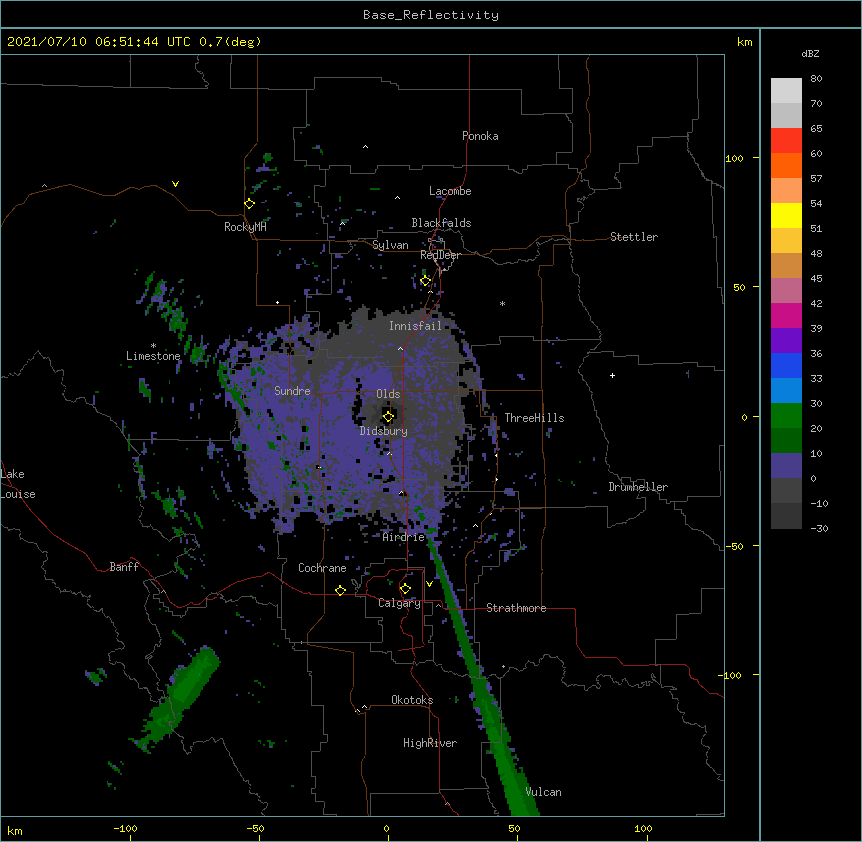Image resolution: width=862 pixels, height=842 pixels.
Task: Select the Innisfail label
Action: point(415,326)
